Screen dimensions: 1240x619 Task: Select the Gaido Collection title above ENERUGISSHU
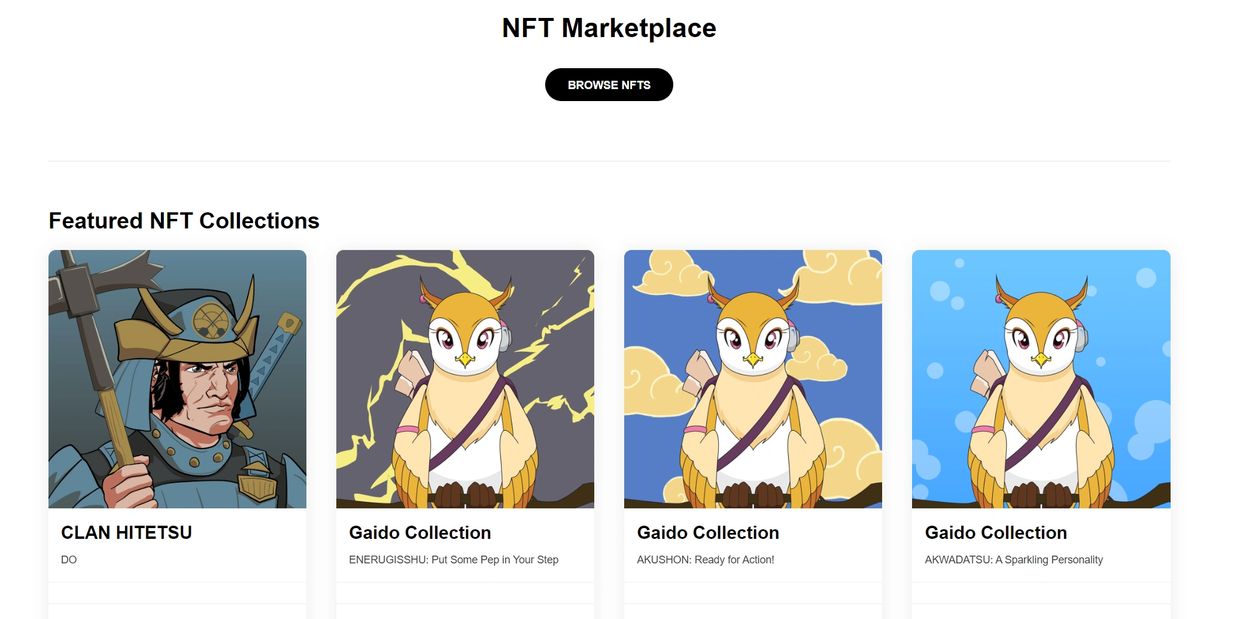pyautogui.click(x=420, y=533)
